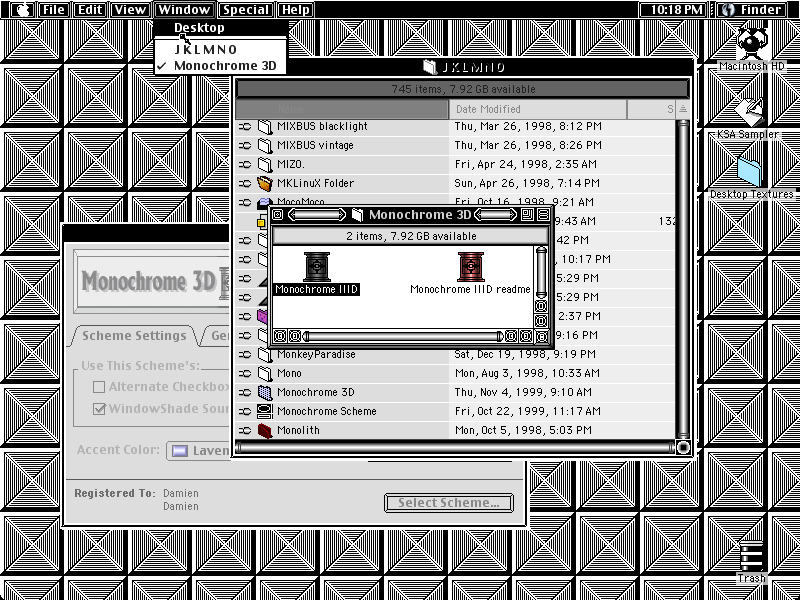The image size is (800, 600).
Task: Toggle the WindowShade Sound checkbox
Action: (98, 409)
